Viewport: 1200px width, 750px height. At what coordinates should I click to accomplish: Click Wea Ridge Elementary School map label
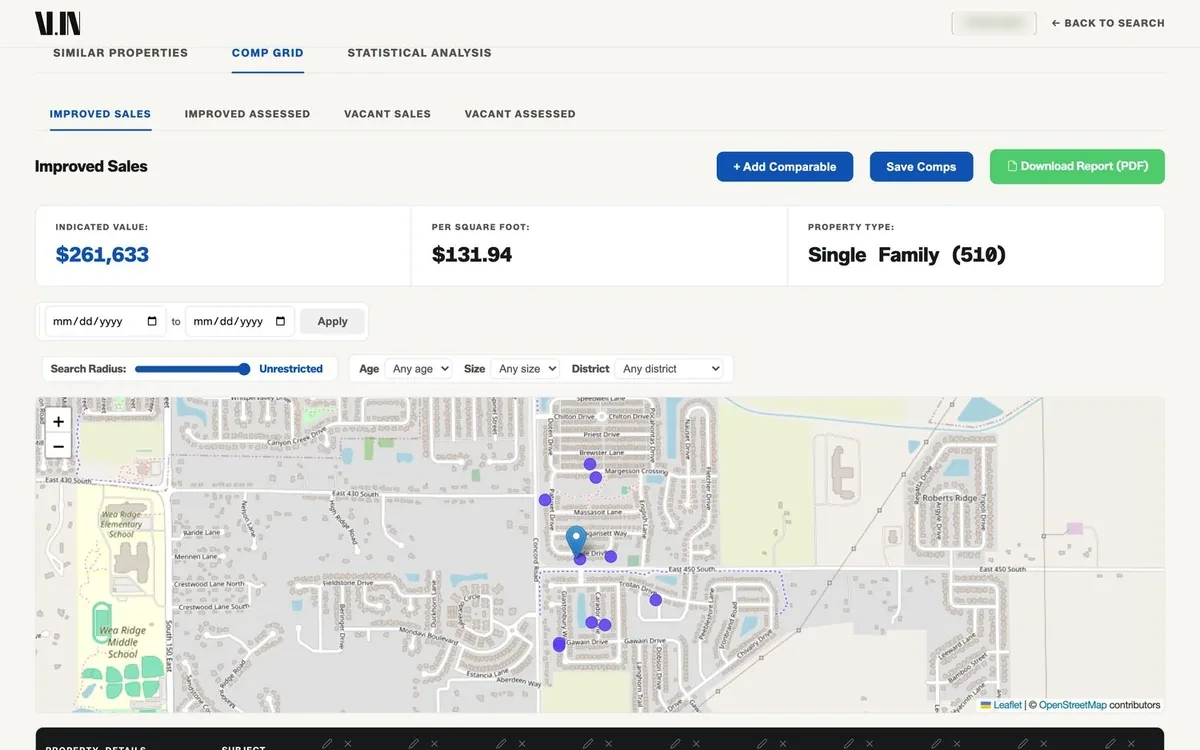[121, 524]
